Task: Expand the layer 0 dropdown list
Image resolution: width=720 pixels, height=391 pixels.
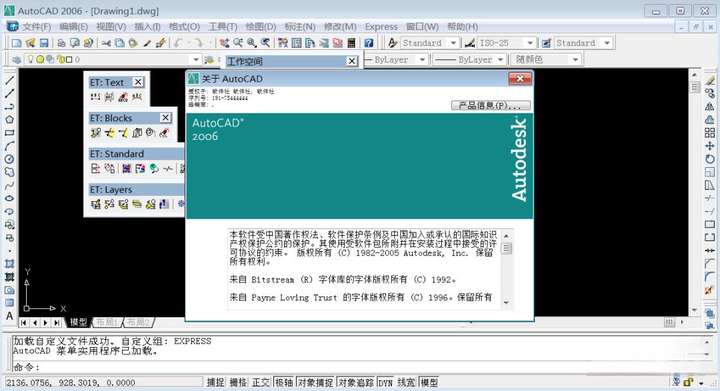Action: (196, 60)
